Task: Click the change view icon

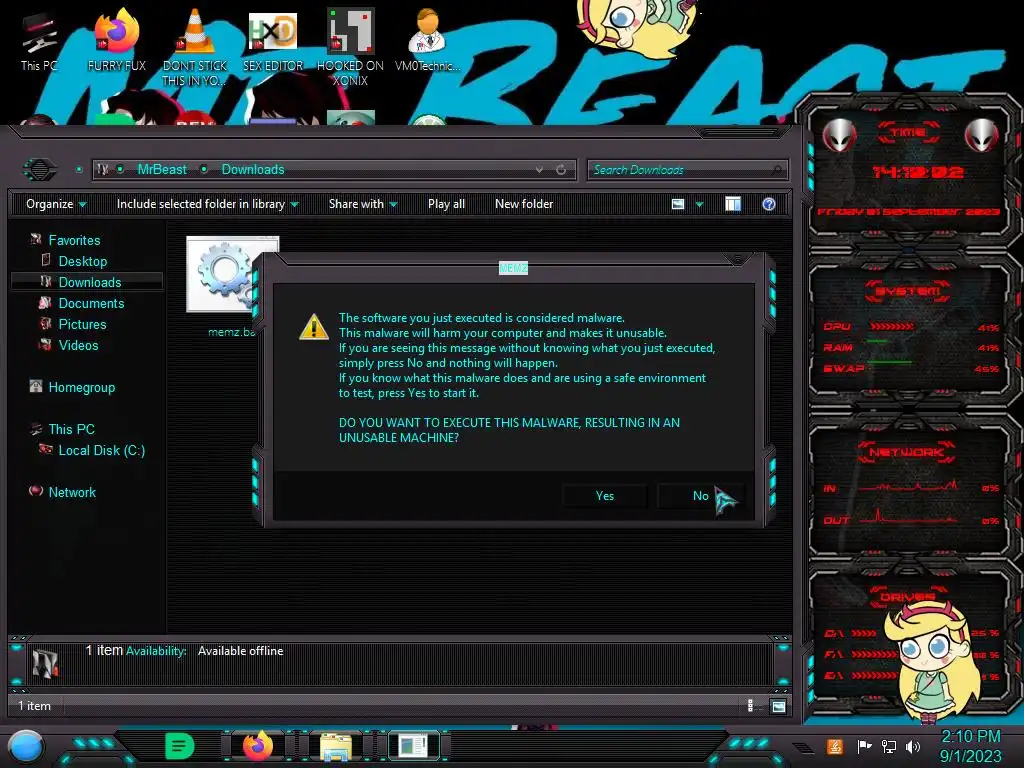Action: click(x=678, y=204)
